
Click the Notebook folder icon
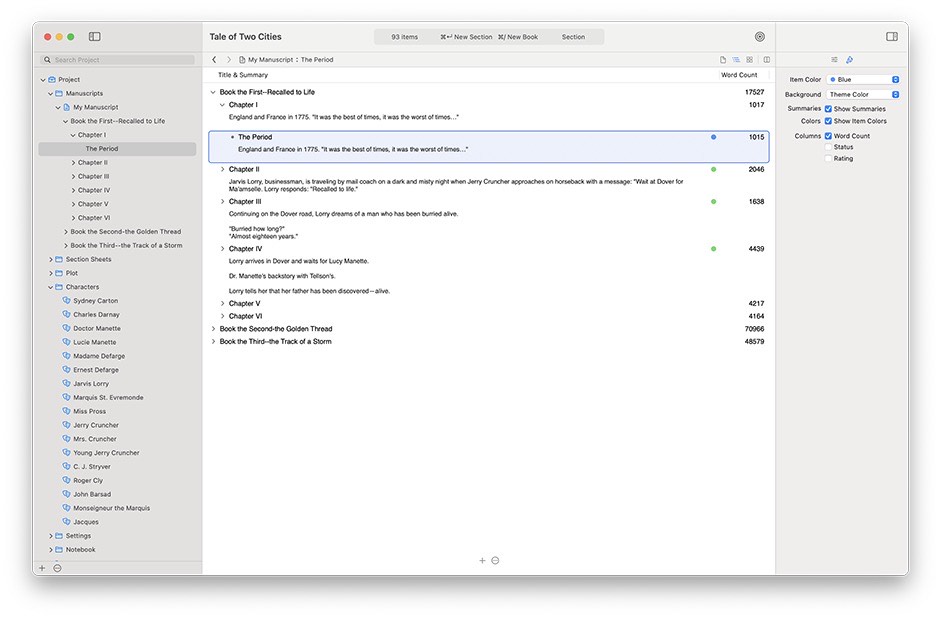coord(59,549)
